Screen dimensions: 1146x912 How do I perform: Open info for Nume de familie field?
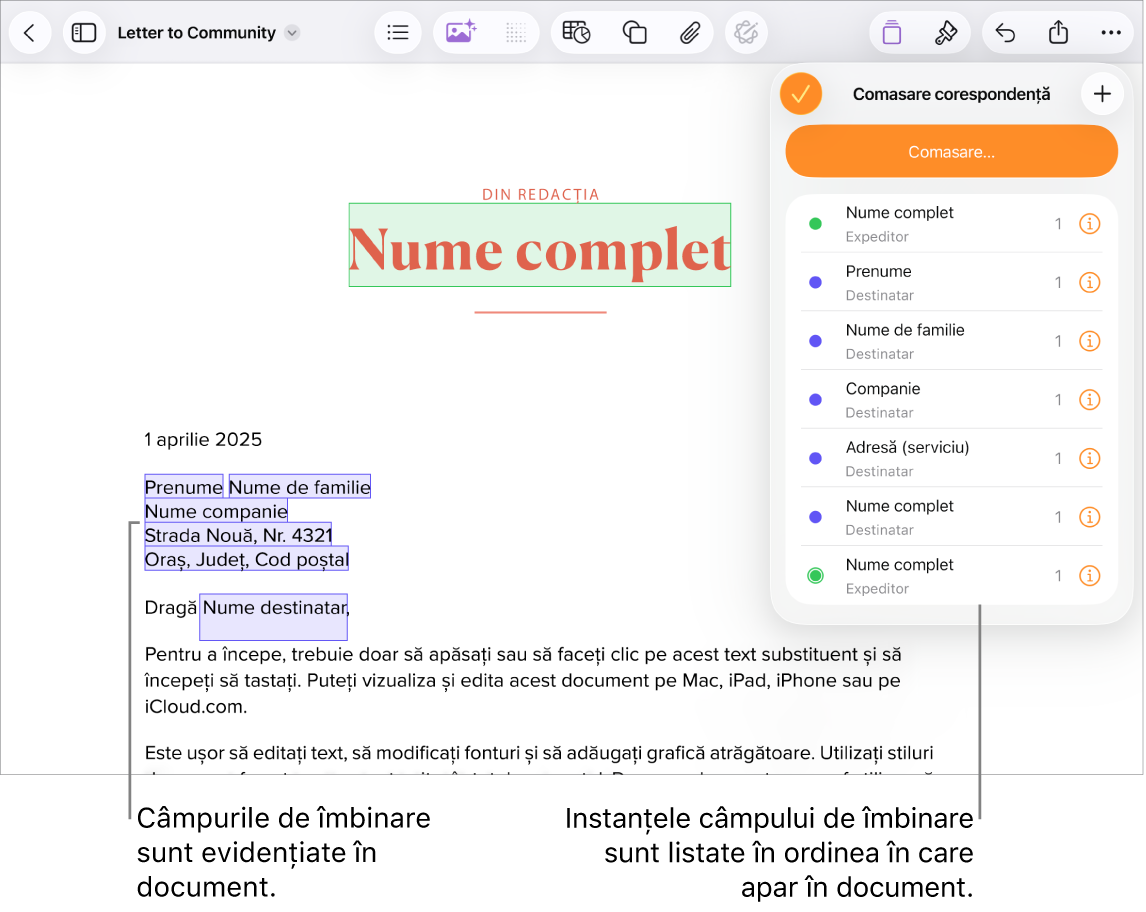1090,341
